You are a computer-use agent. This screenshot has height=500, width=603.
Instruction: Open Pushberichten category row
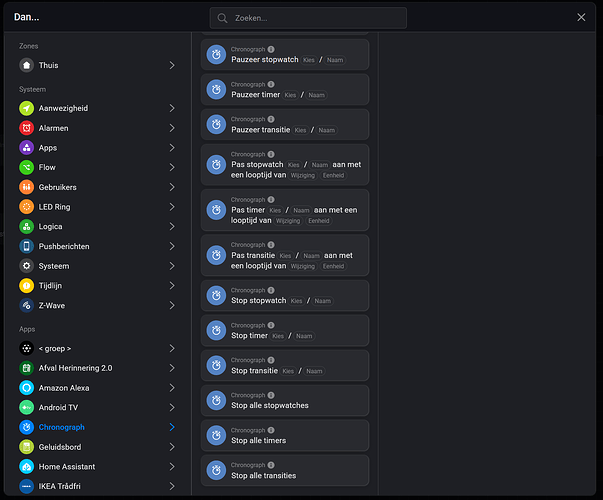click(98, 246)
